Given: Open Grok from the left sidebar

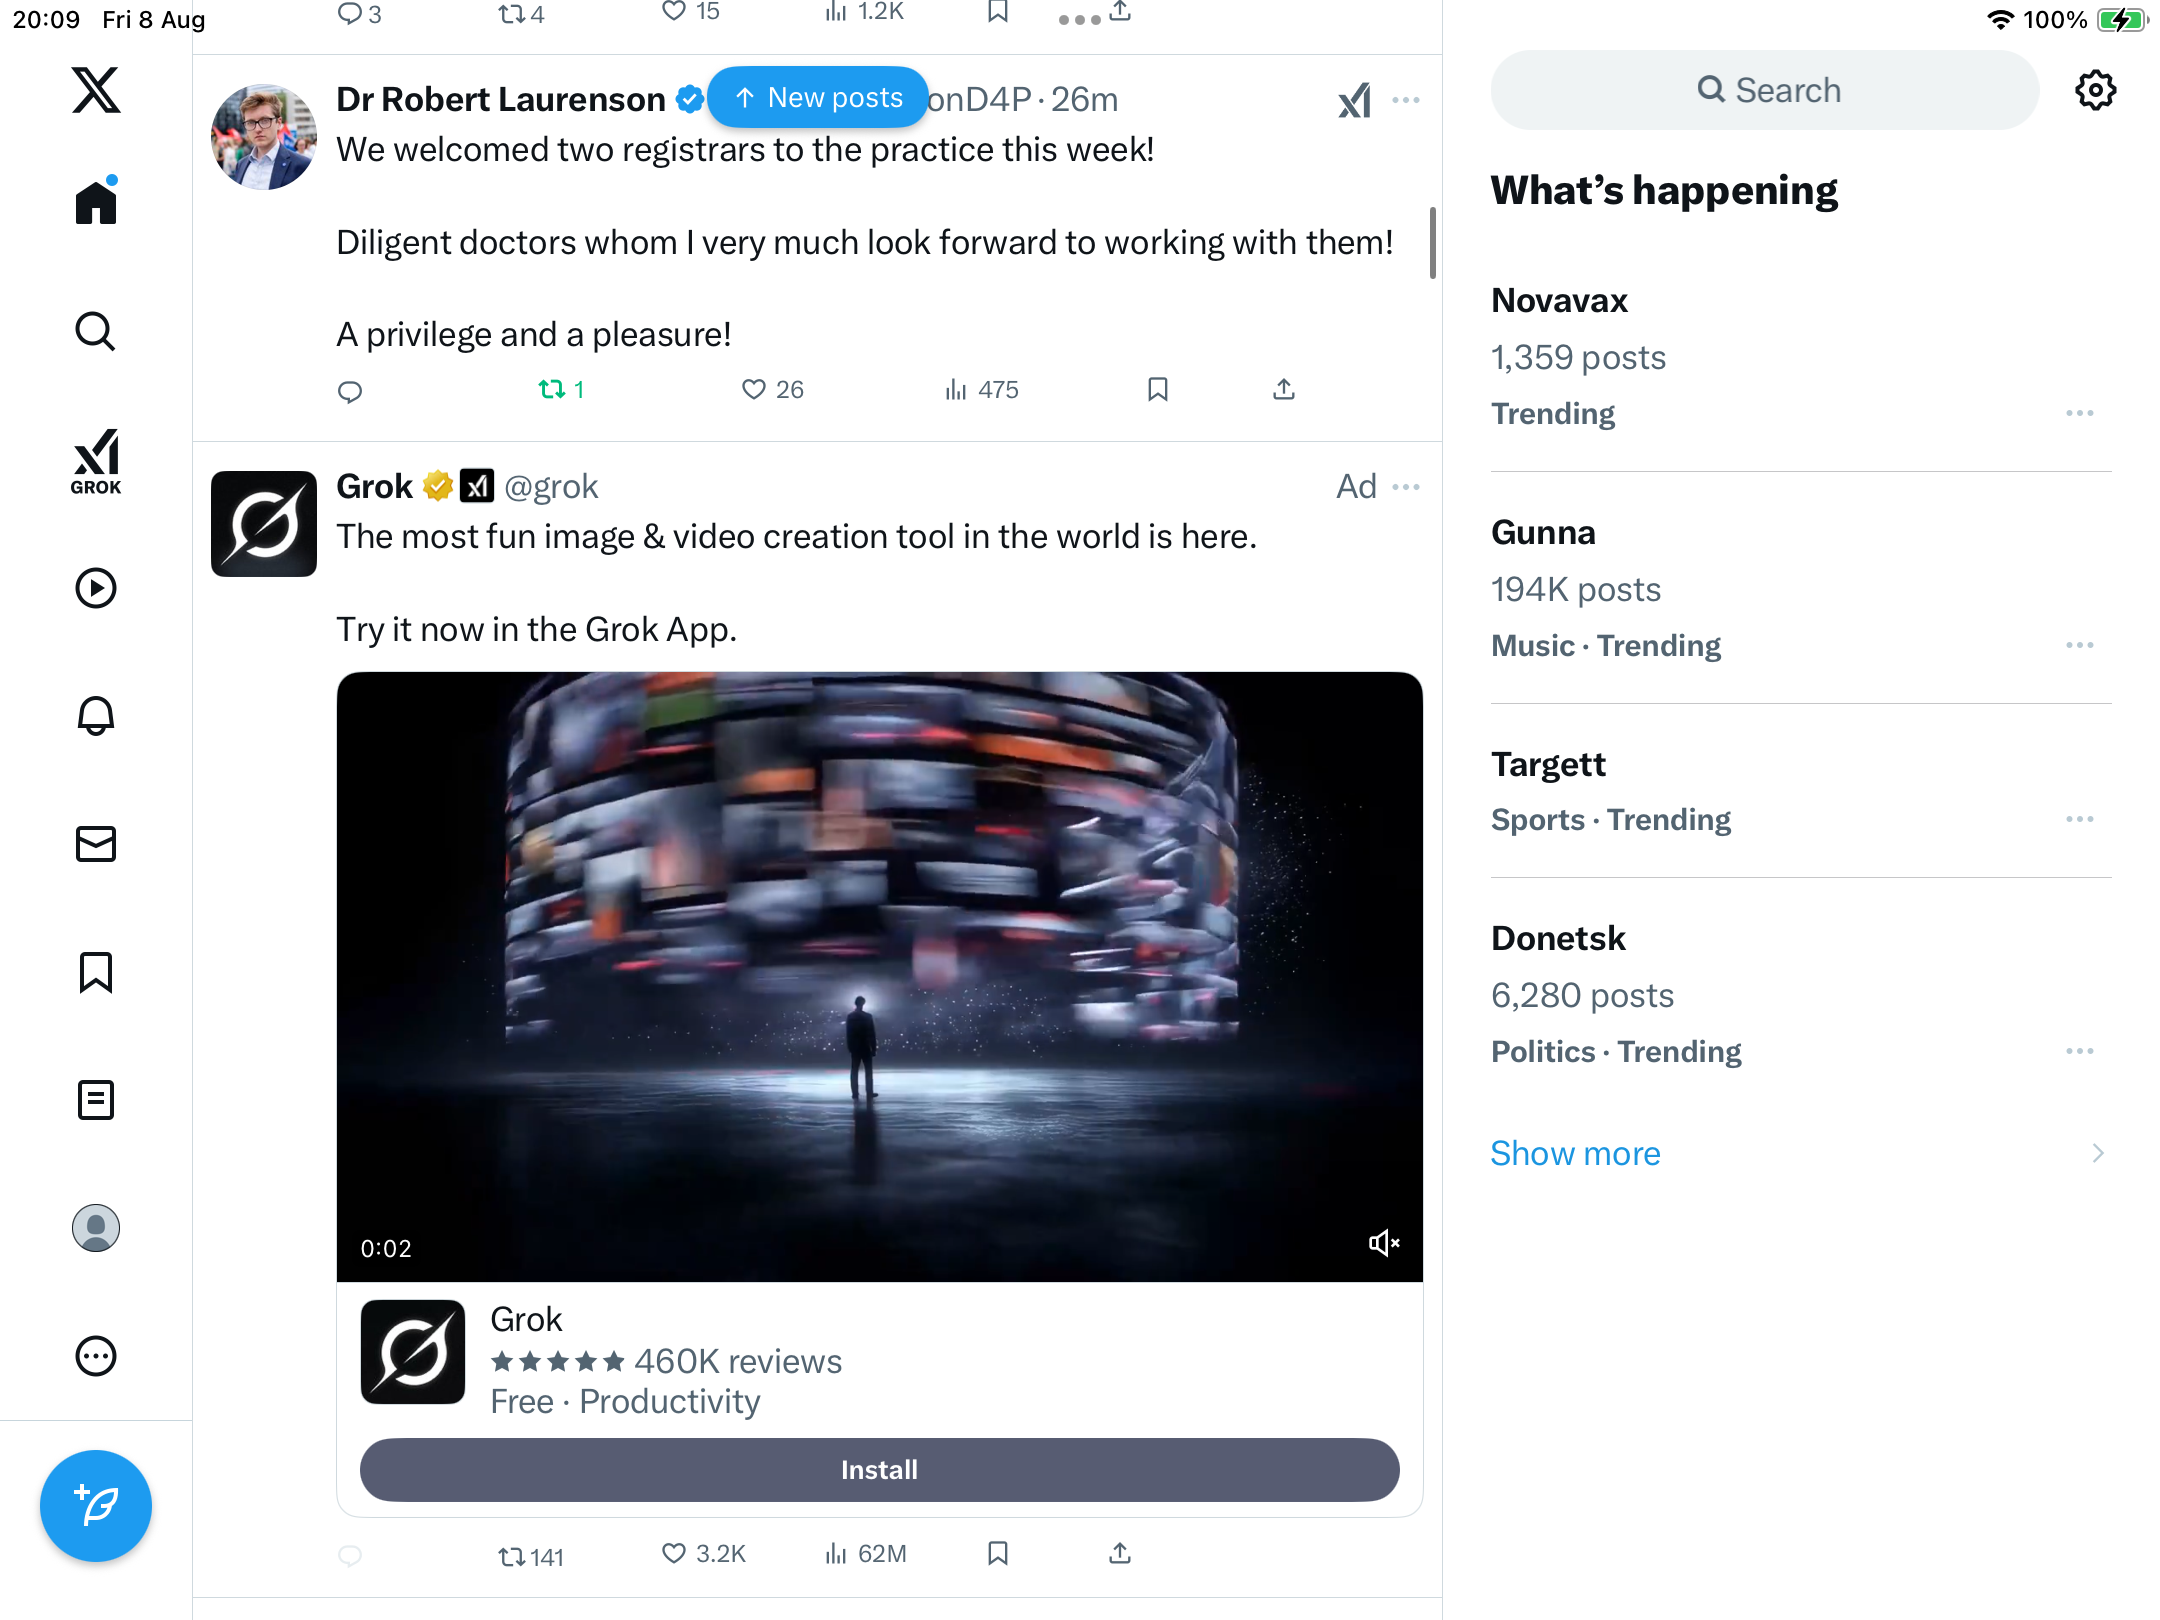Looking at the screenshot, I should click(x=96, y=462).
